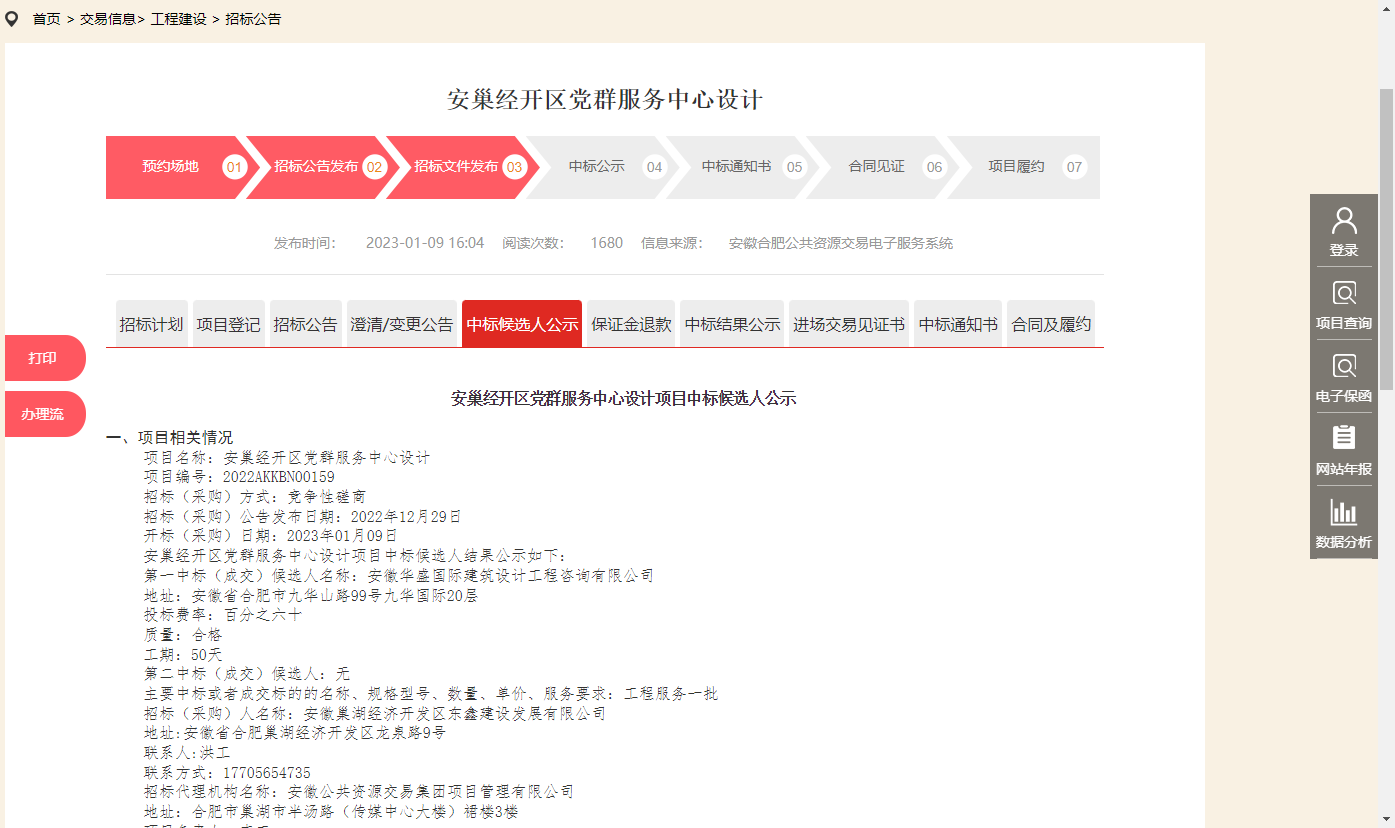Open the 澄清/变更公告 tab
The image size is (1395, 828).
[401, 324]
